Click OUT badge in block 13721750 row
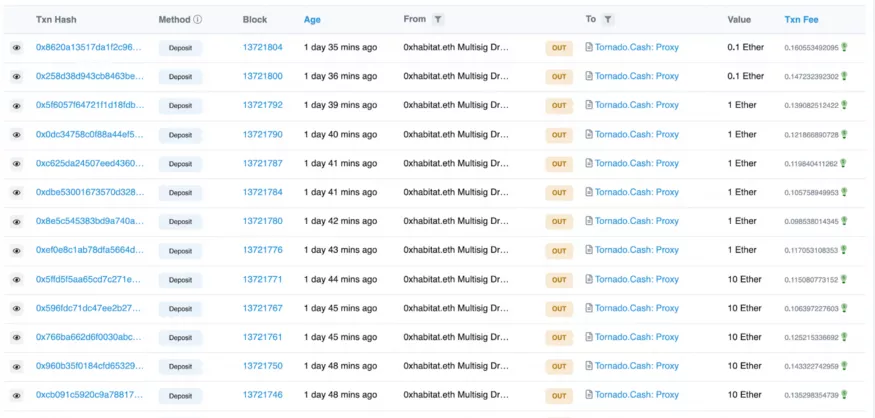875x418 pixels. click(559, 367)
